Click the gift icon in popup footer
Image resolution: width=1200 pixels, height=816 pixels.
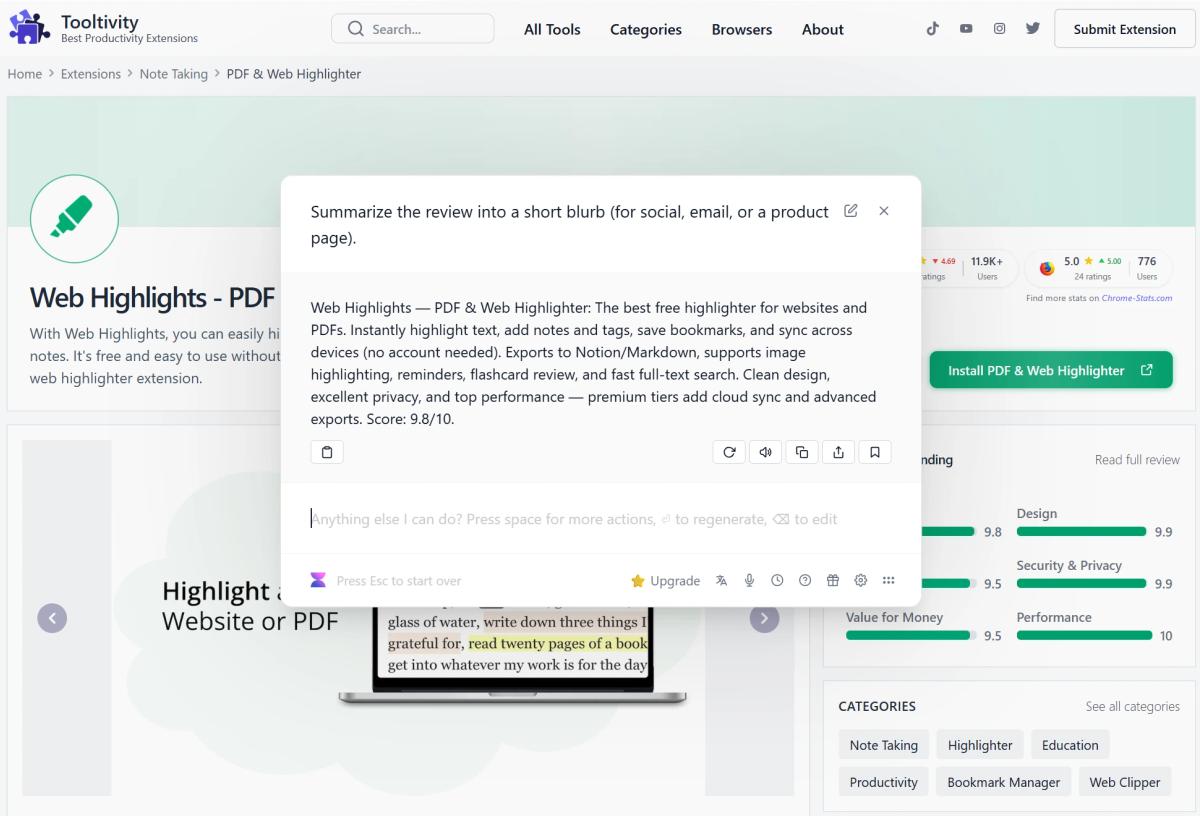tap(833, 580)
